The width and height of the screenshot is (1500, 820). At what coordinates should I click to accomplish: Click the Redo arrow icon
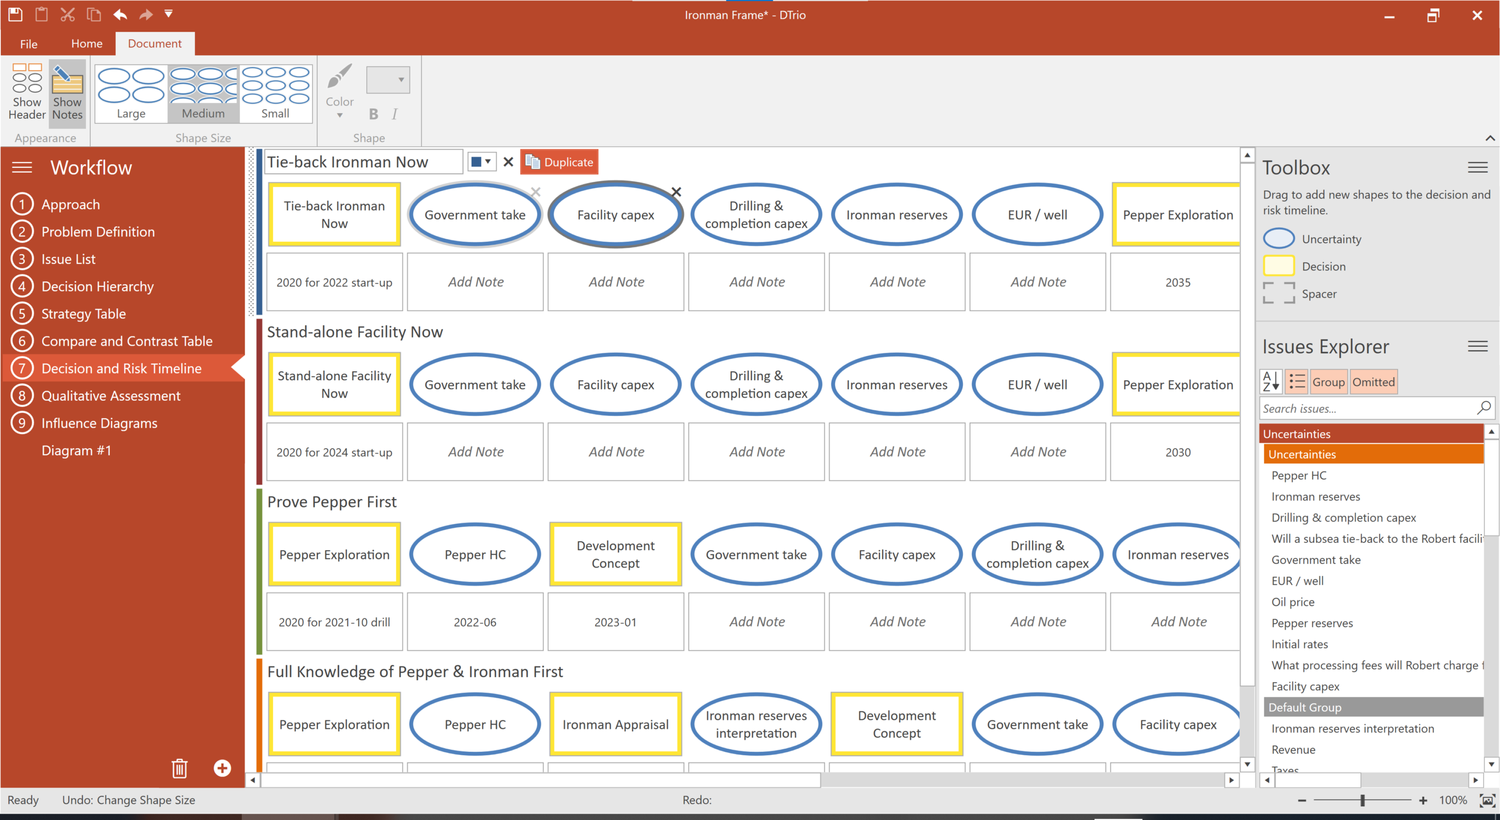coord(146,14)
